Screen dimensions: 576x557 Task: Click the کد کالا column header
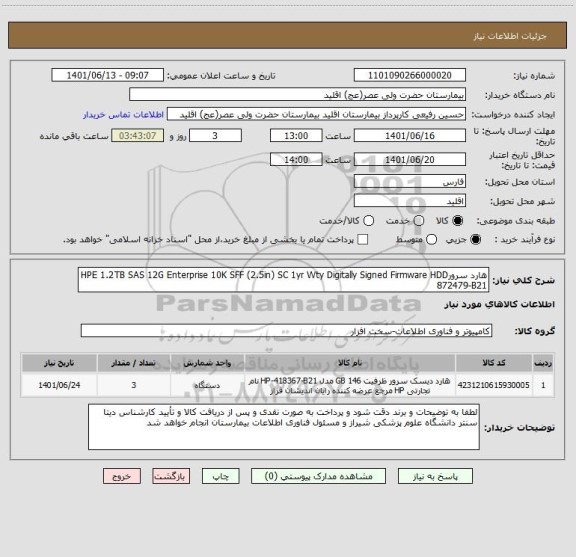click(494, 363)
